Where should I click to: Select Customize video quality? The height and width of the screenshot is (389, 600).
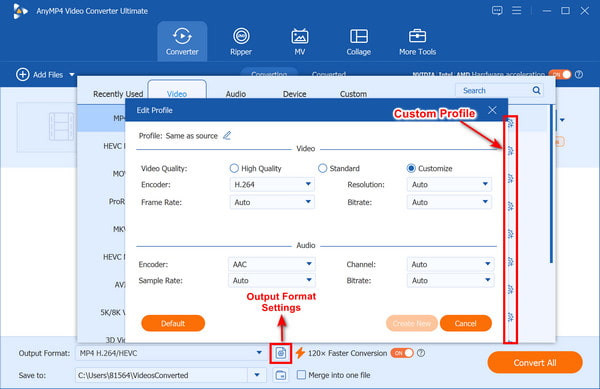pyautogui.click(x=411, y=168)
